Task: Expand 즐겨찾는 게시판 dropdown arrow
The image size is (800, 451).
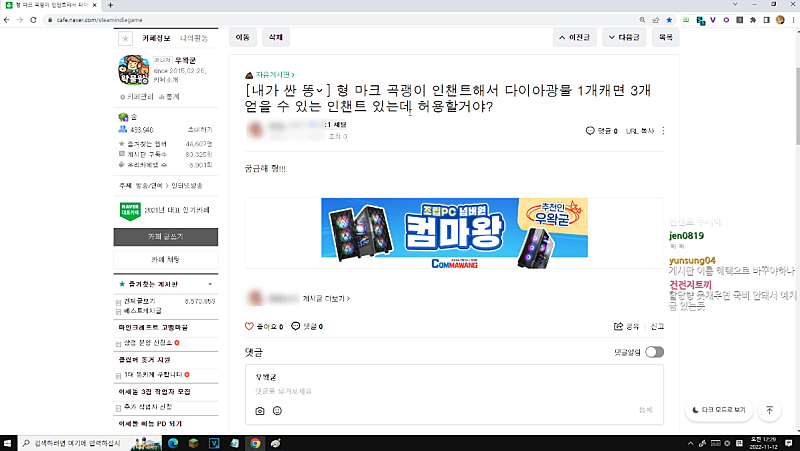Action: 210,284
